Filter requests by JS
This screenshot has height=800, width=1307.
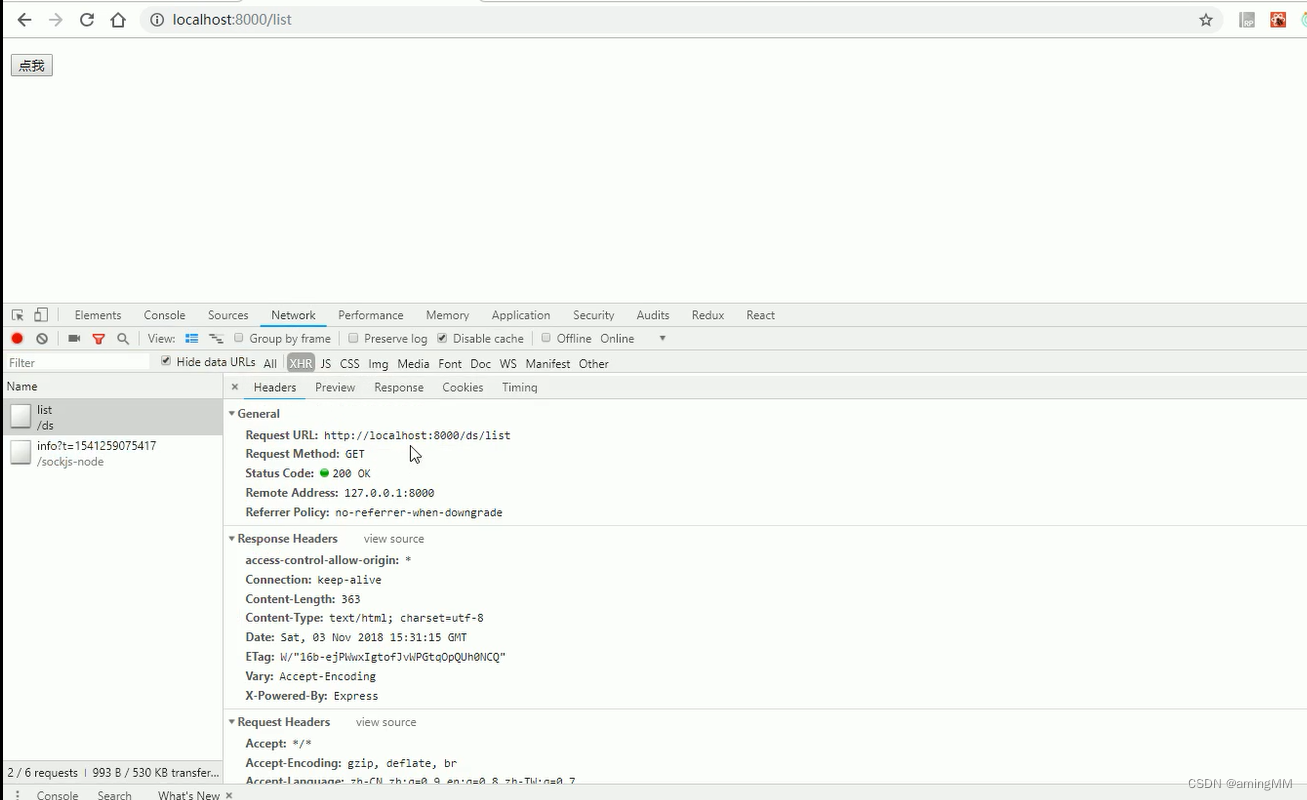pyautogui.click(x=326, y=364)
